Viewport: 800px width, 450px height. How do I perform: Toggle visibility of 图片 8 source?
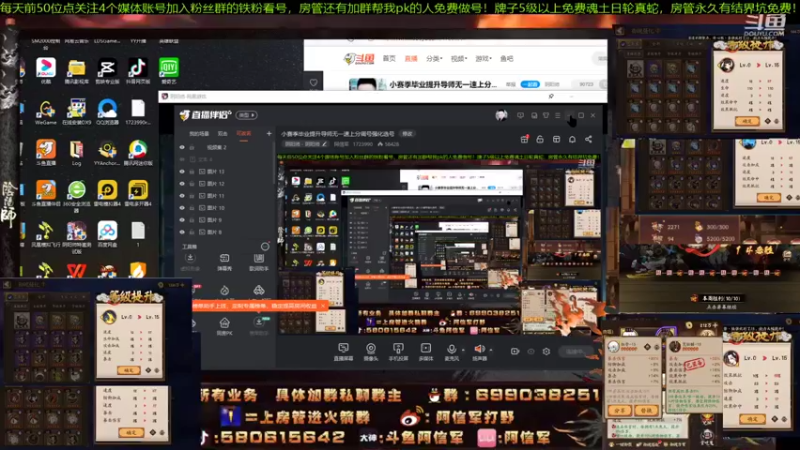(182, 232)
